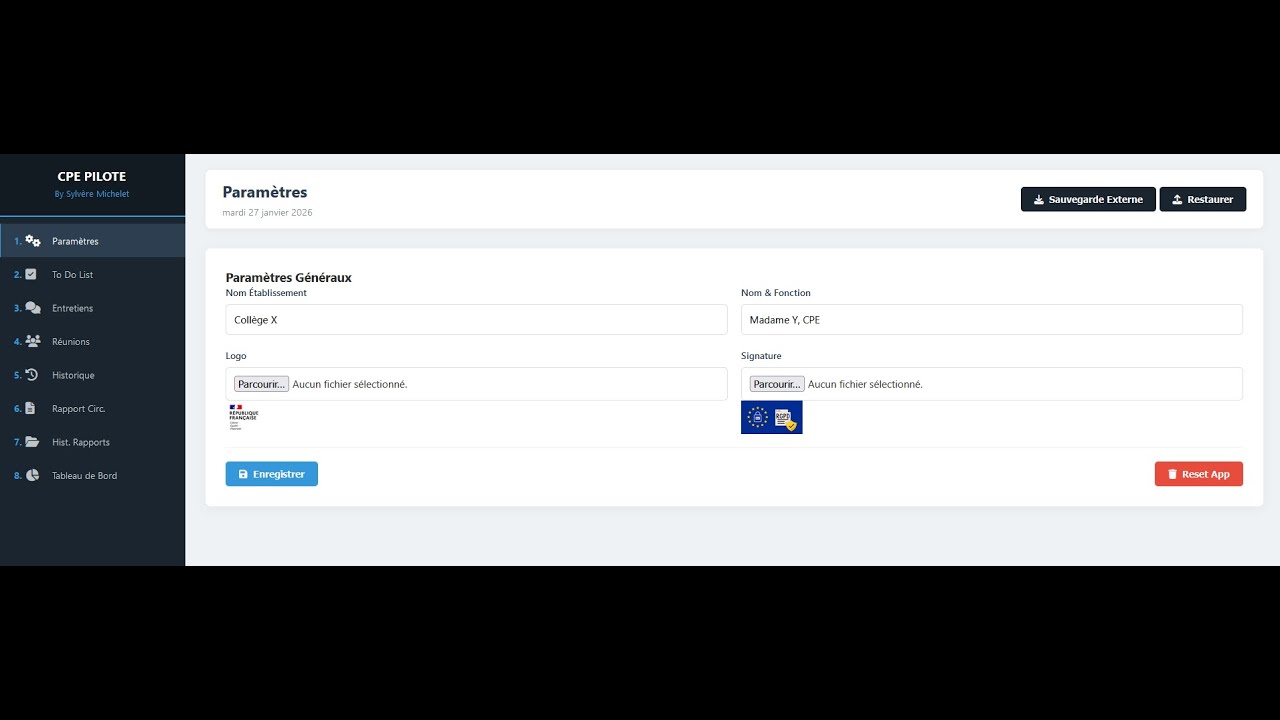
Task: Click the red Reset App button
Action: pyautogui.click(x=1199, y=474)
